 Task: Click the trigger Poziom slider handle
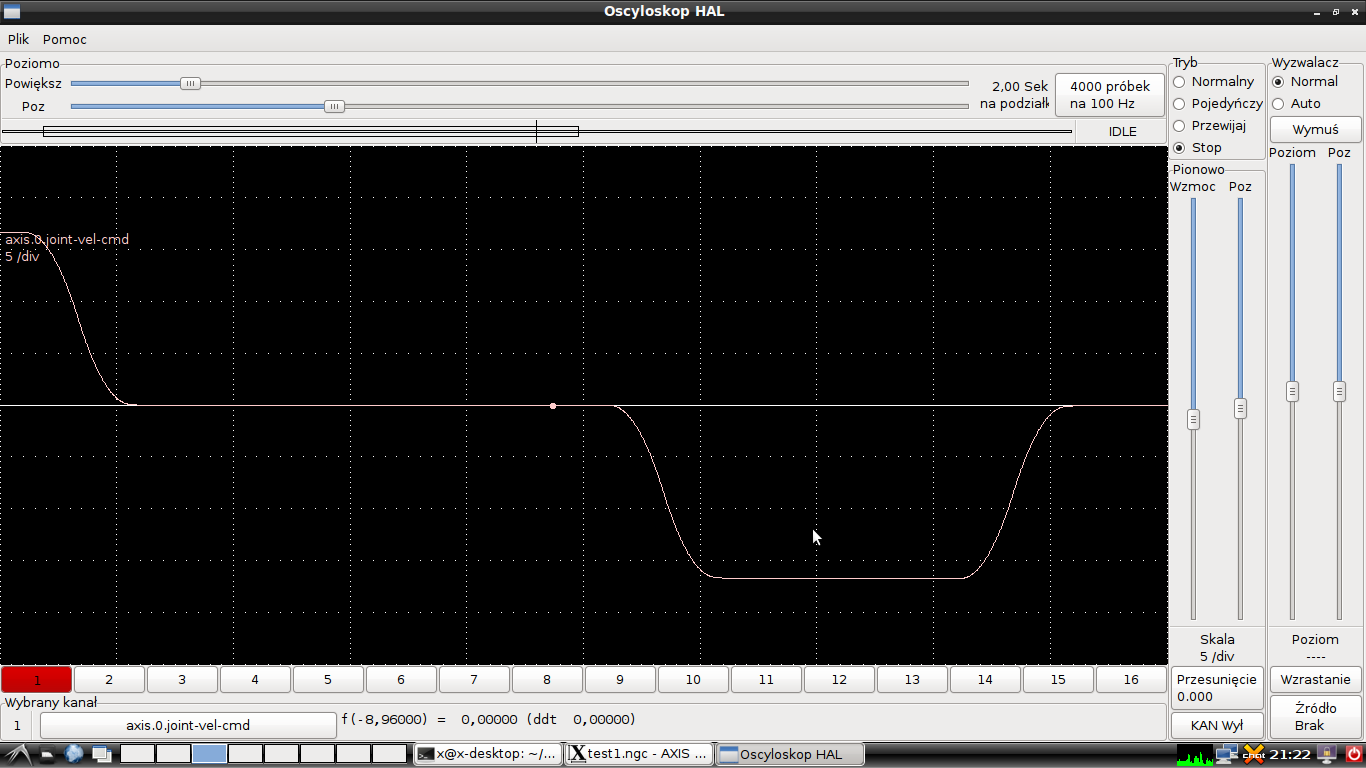(1292, 392)
